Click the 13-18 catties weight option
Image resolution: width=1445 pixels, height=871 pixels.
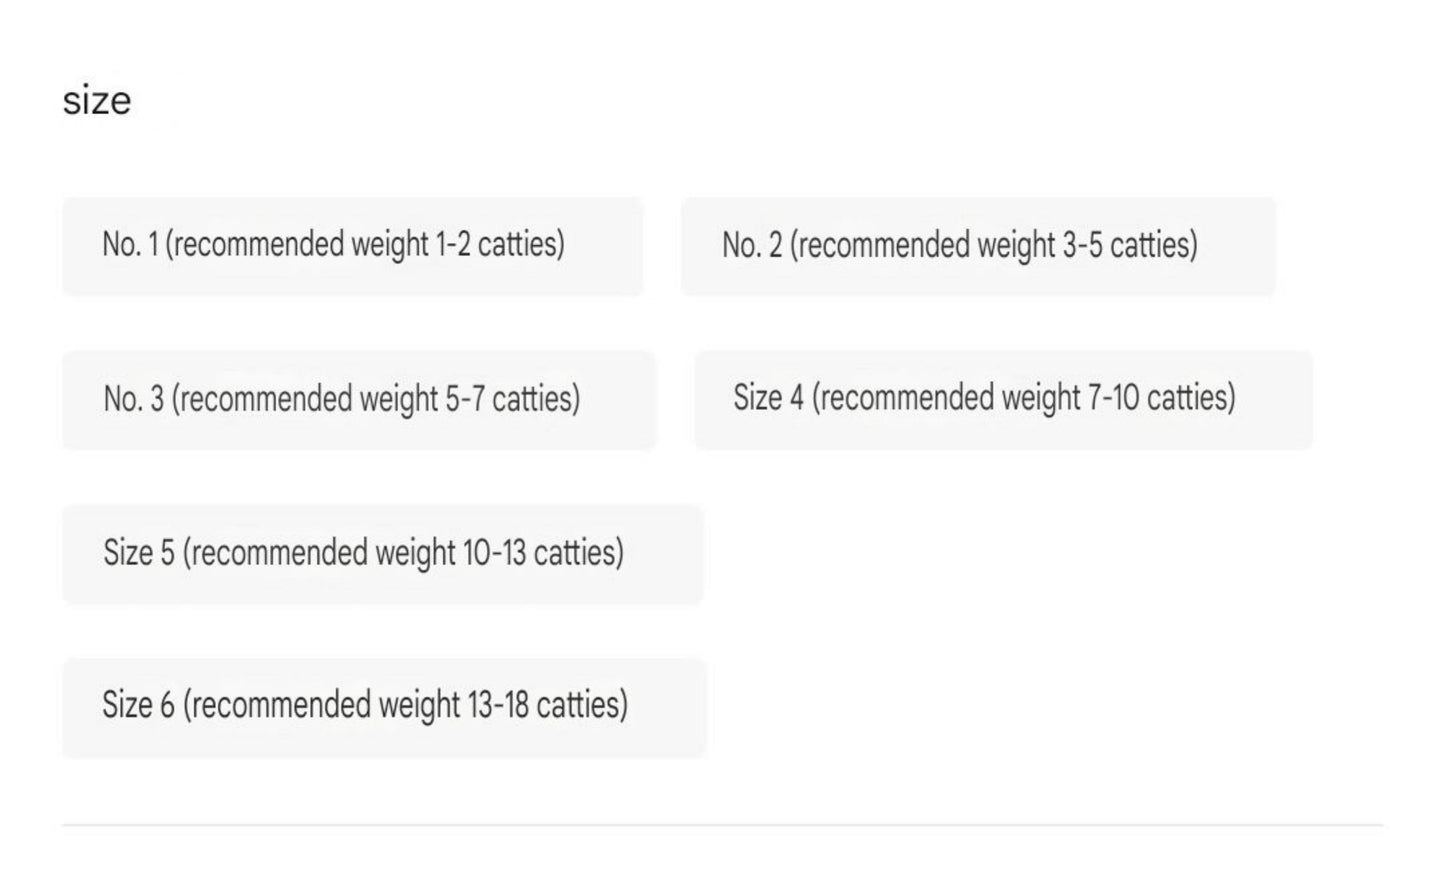click(384, 707)
